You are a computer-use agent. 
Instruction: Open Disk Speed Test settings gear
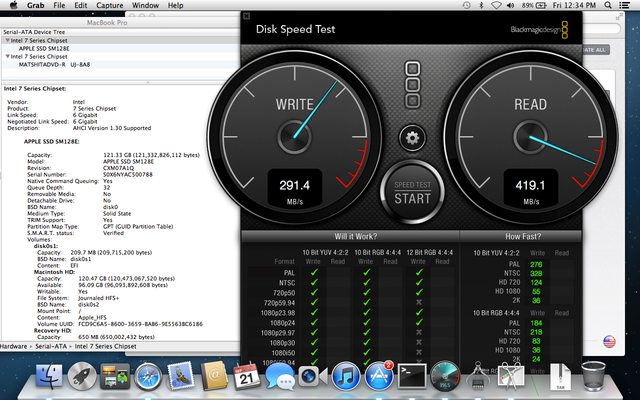412,138
